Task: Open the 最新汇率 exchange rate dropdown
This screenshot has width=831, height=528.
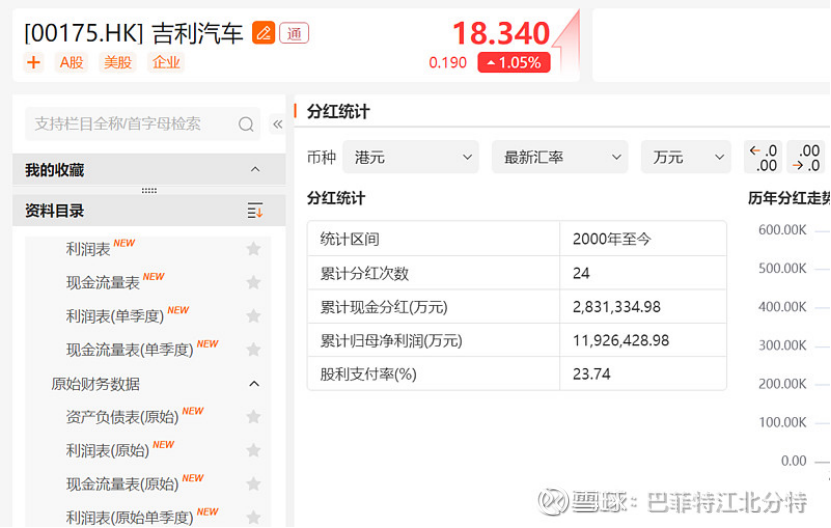Action: [560, 157]
